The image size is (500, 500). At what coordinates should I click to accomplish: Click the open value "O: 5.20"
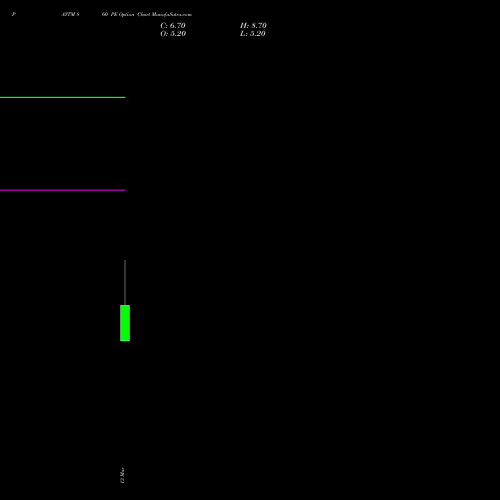point(173,34)
